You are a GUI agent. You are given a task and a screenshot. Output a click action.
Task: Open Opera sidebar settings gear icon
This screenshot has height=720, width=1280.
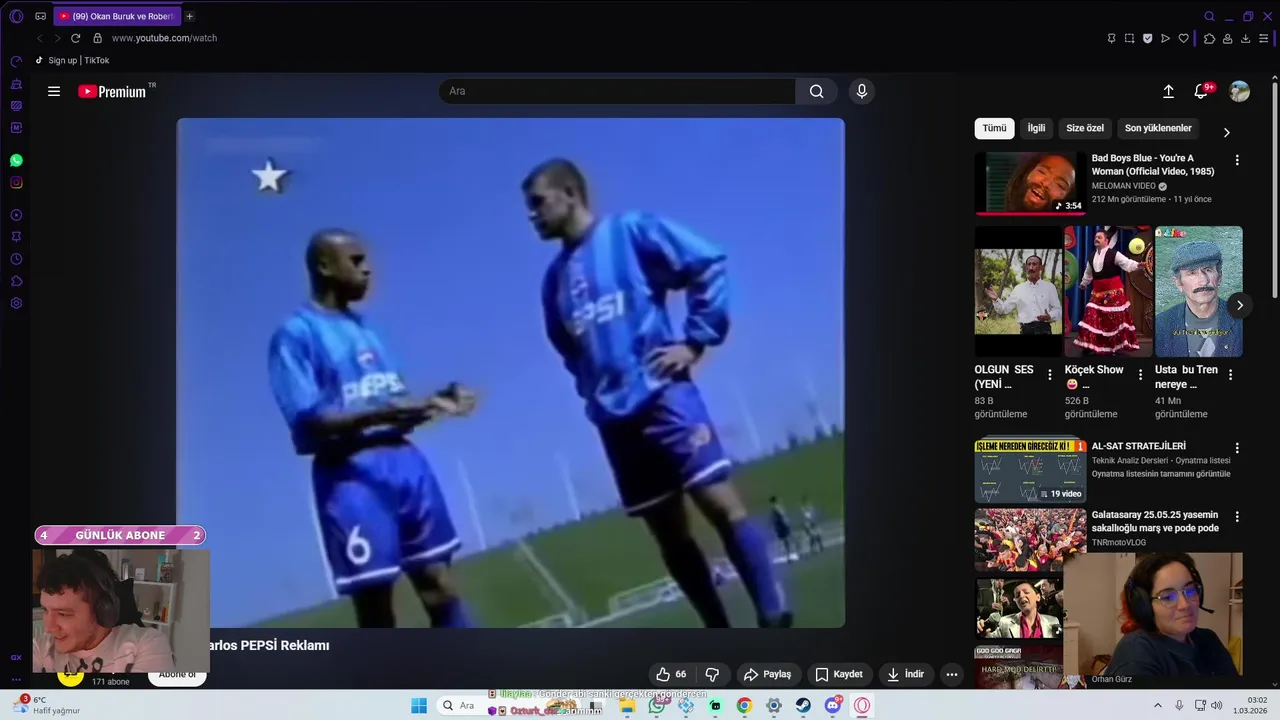pos(16,303)
